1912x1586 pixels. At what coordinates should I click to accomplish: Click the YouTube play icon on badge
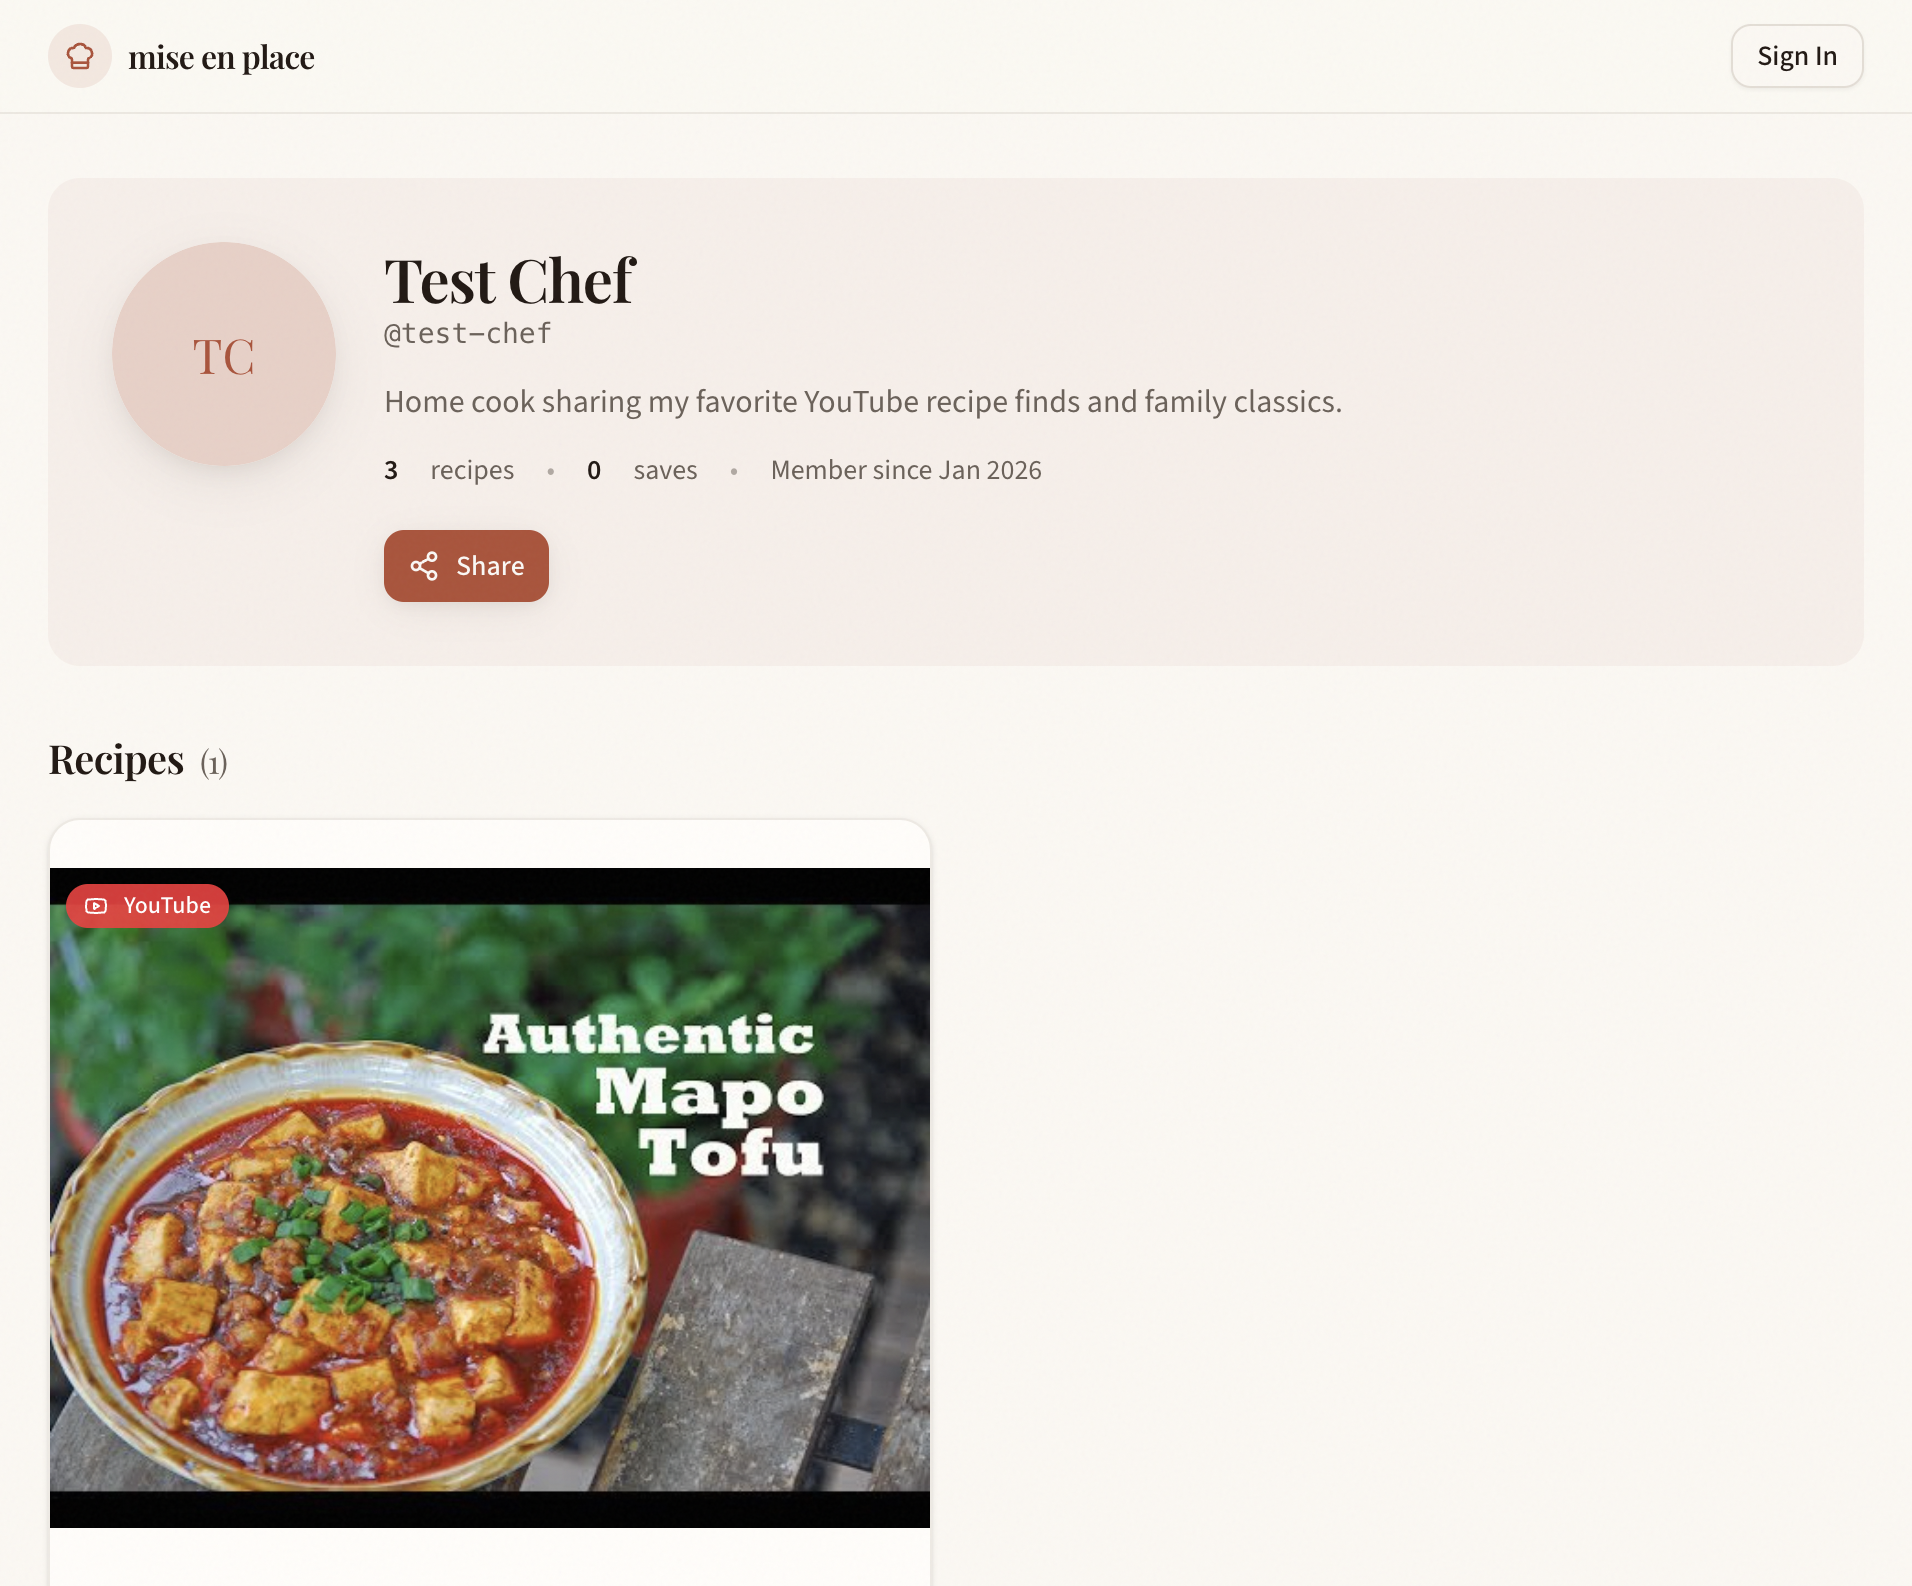click(96, 906)
